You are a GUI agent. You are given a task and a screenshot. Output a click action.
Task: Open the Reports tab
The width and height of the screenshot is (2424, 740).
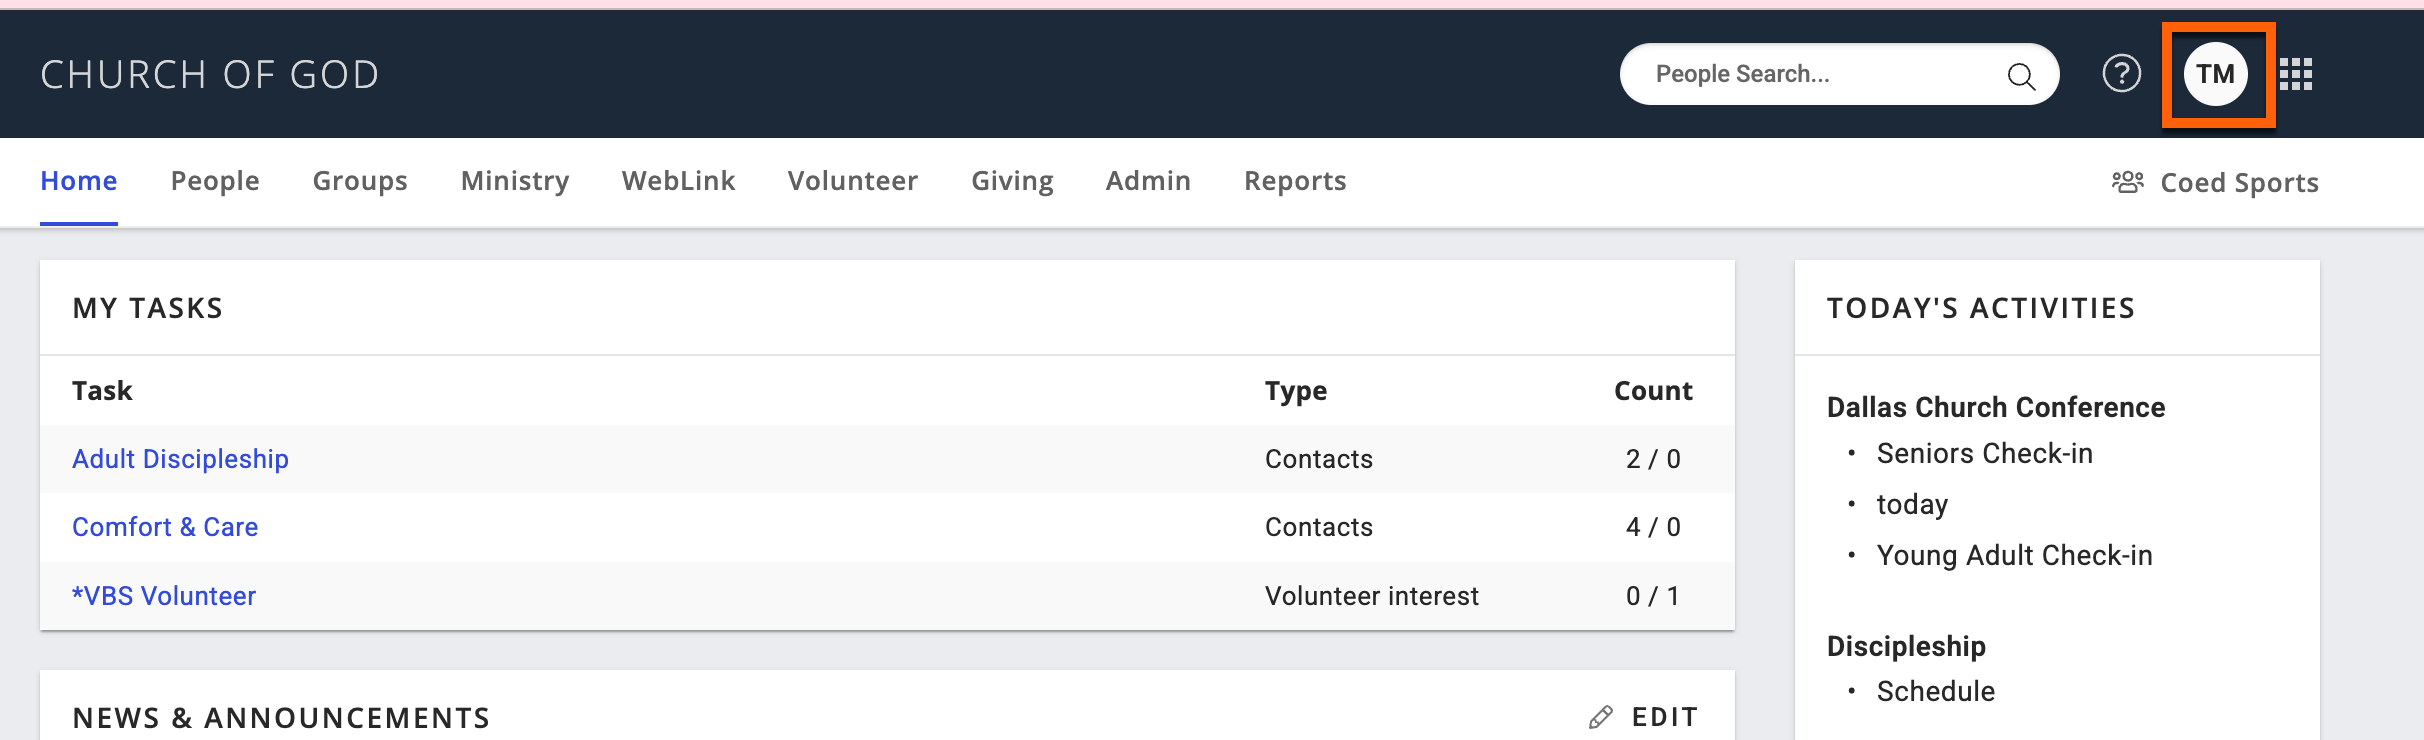(1295, 181)
